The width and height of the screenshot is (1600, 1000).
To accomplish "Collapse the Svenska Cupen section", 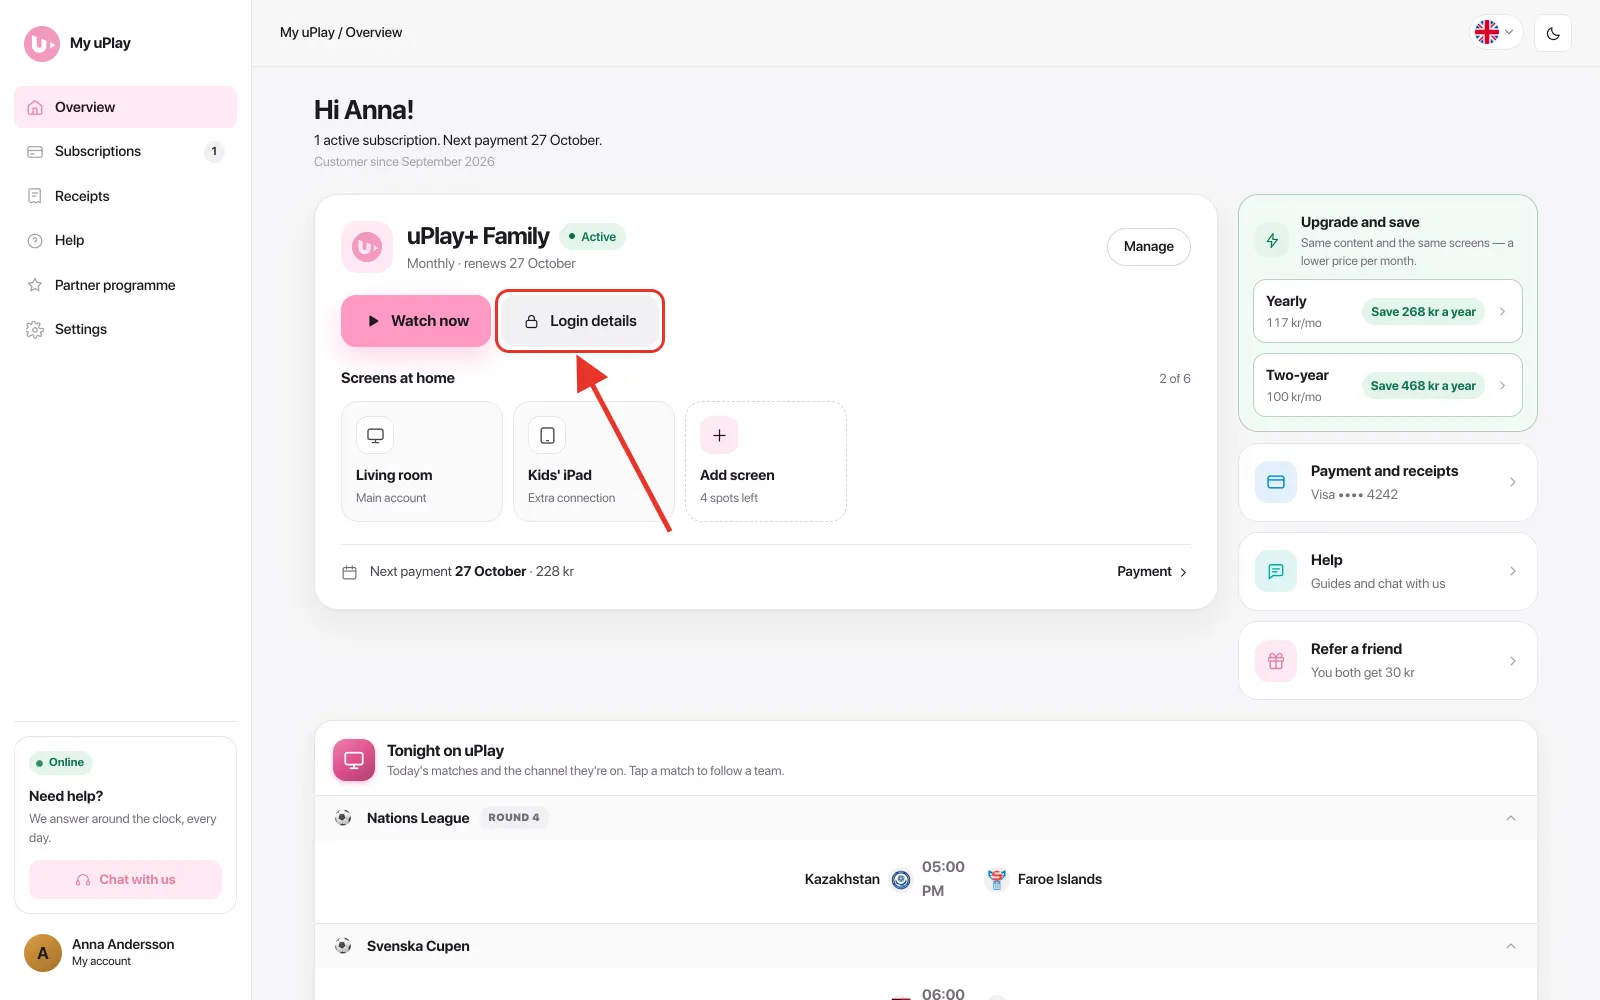I will click(x=1511, y=946).
